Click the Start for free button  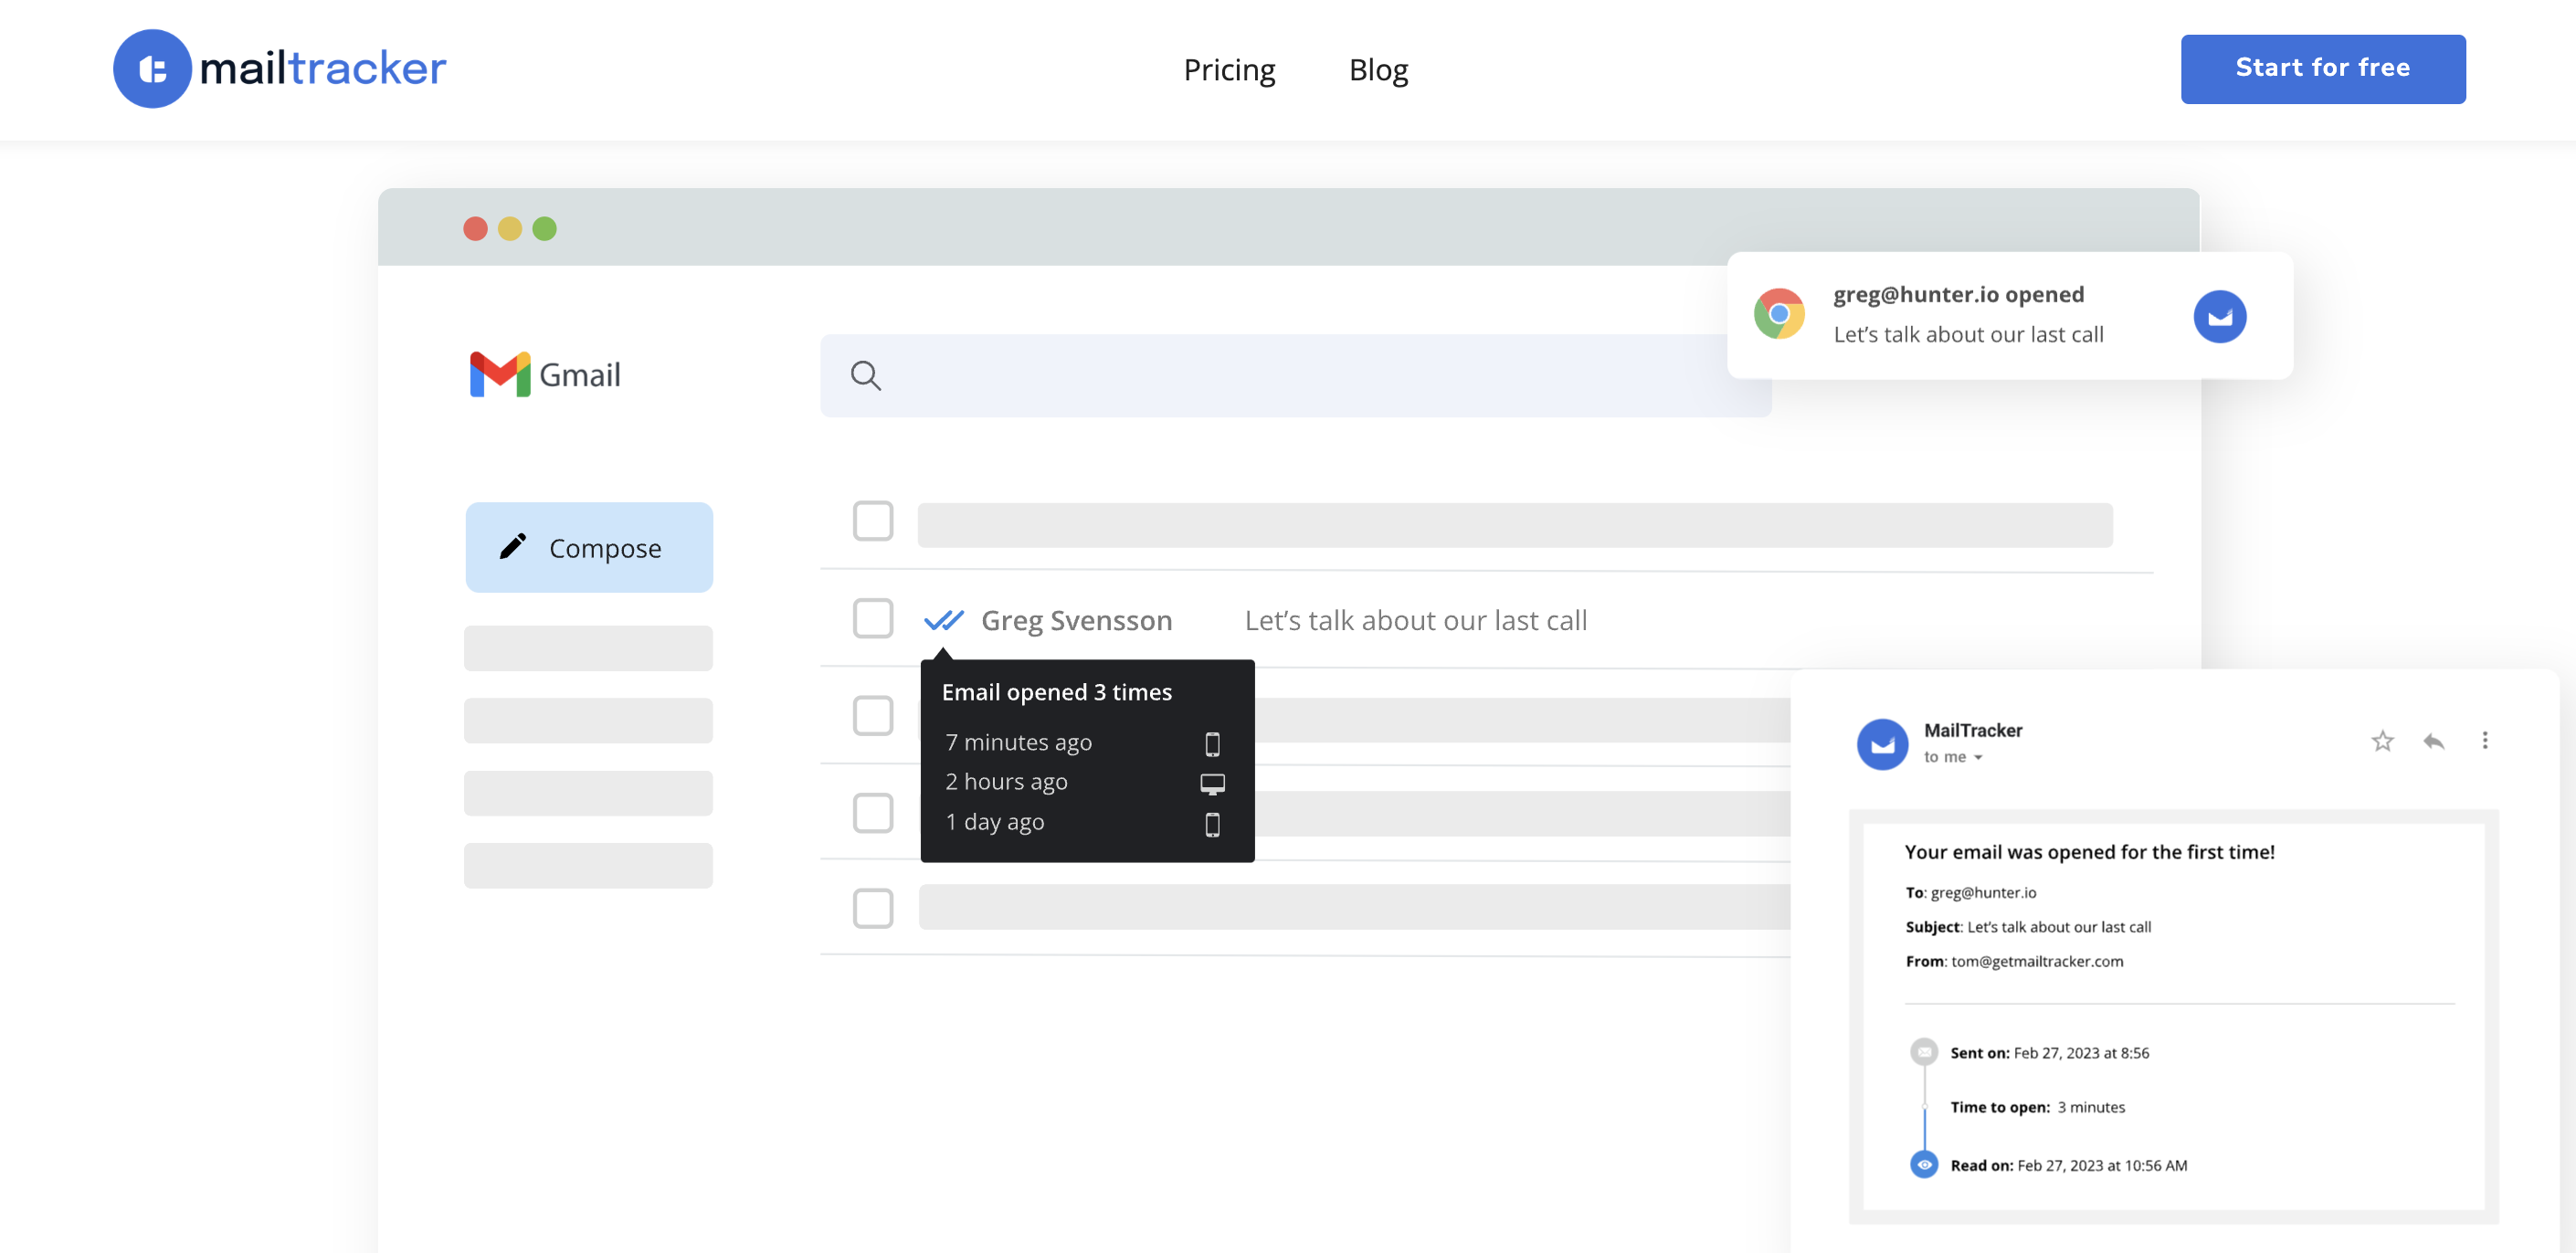point(2323,68)
